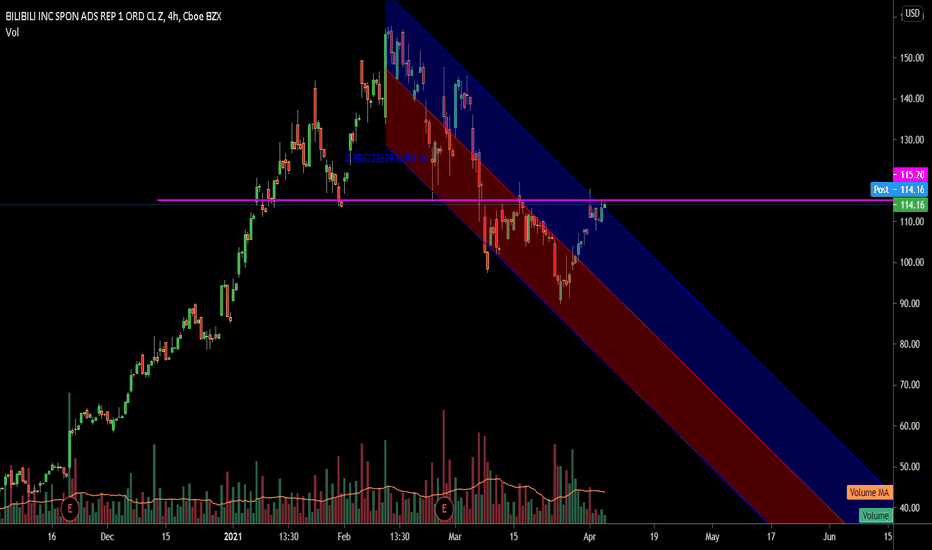Click the 80.00 price axis label
This screenshot has width=932, height=550.
[x=912, y=344]
